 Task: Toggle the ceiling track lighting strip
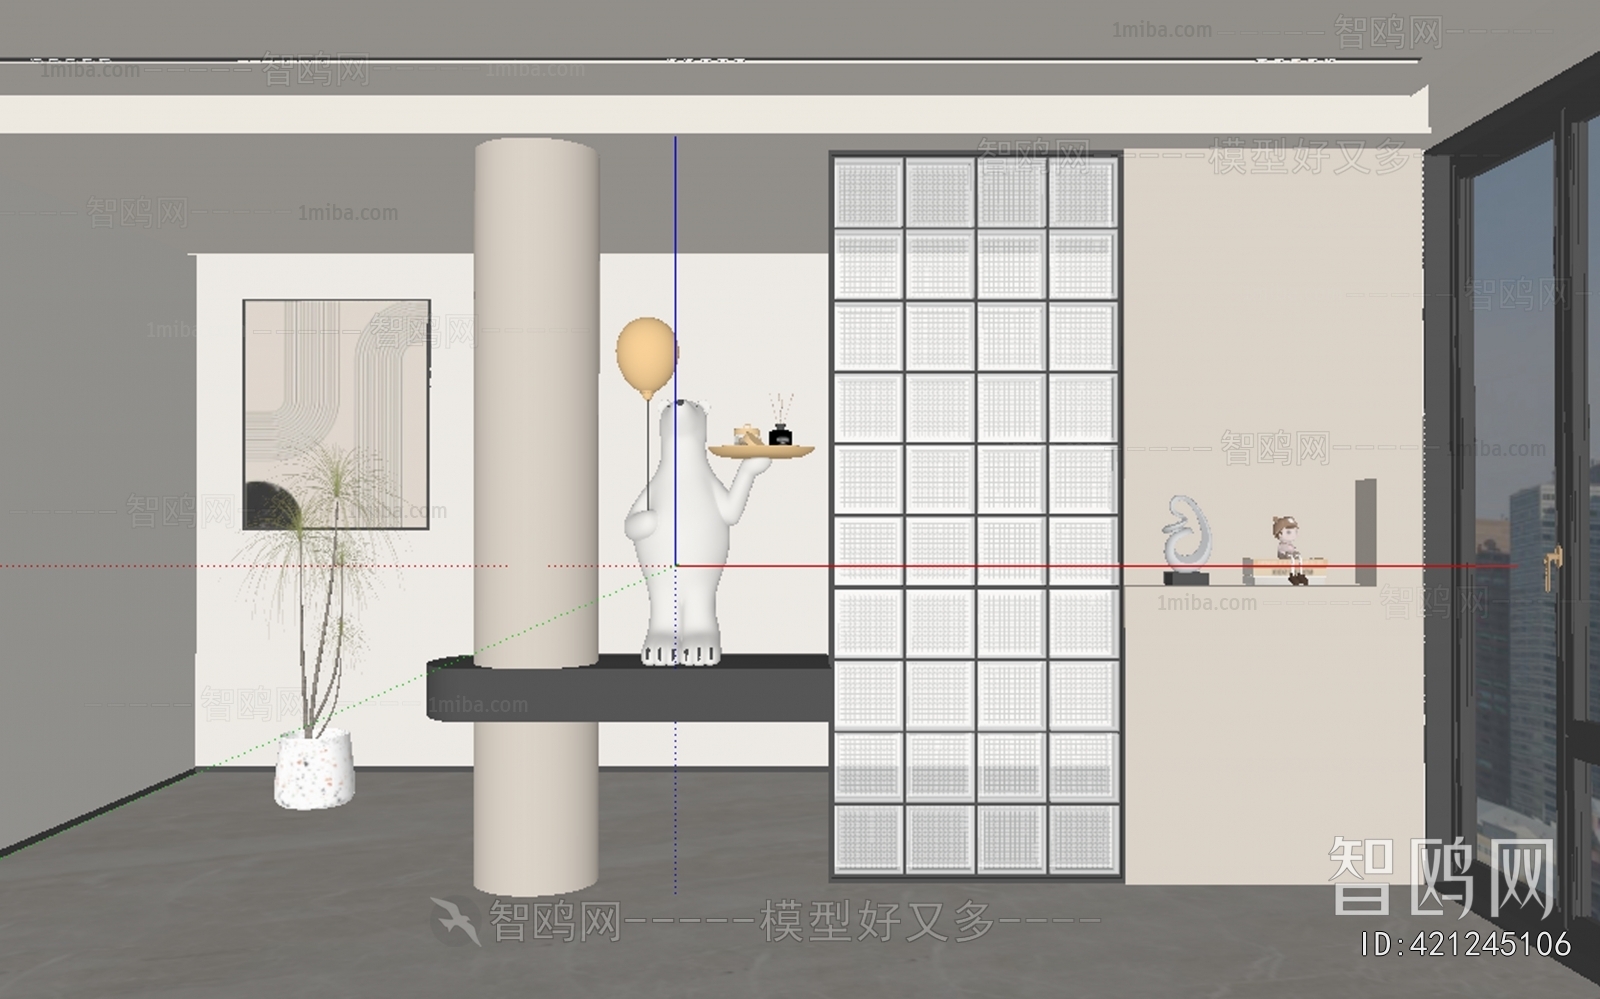tap(700, 60)
